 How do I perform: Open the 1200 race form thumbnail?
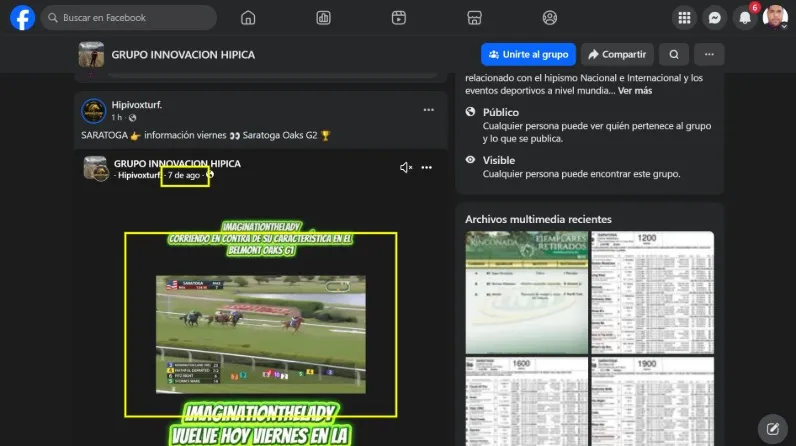(x=653, y=292)
